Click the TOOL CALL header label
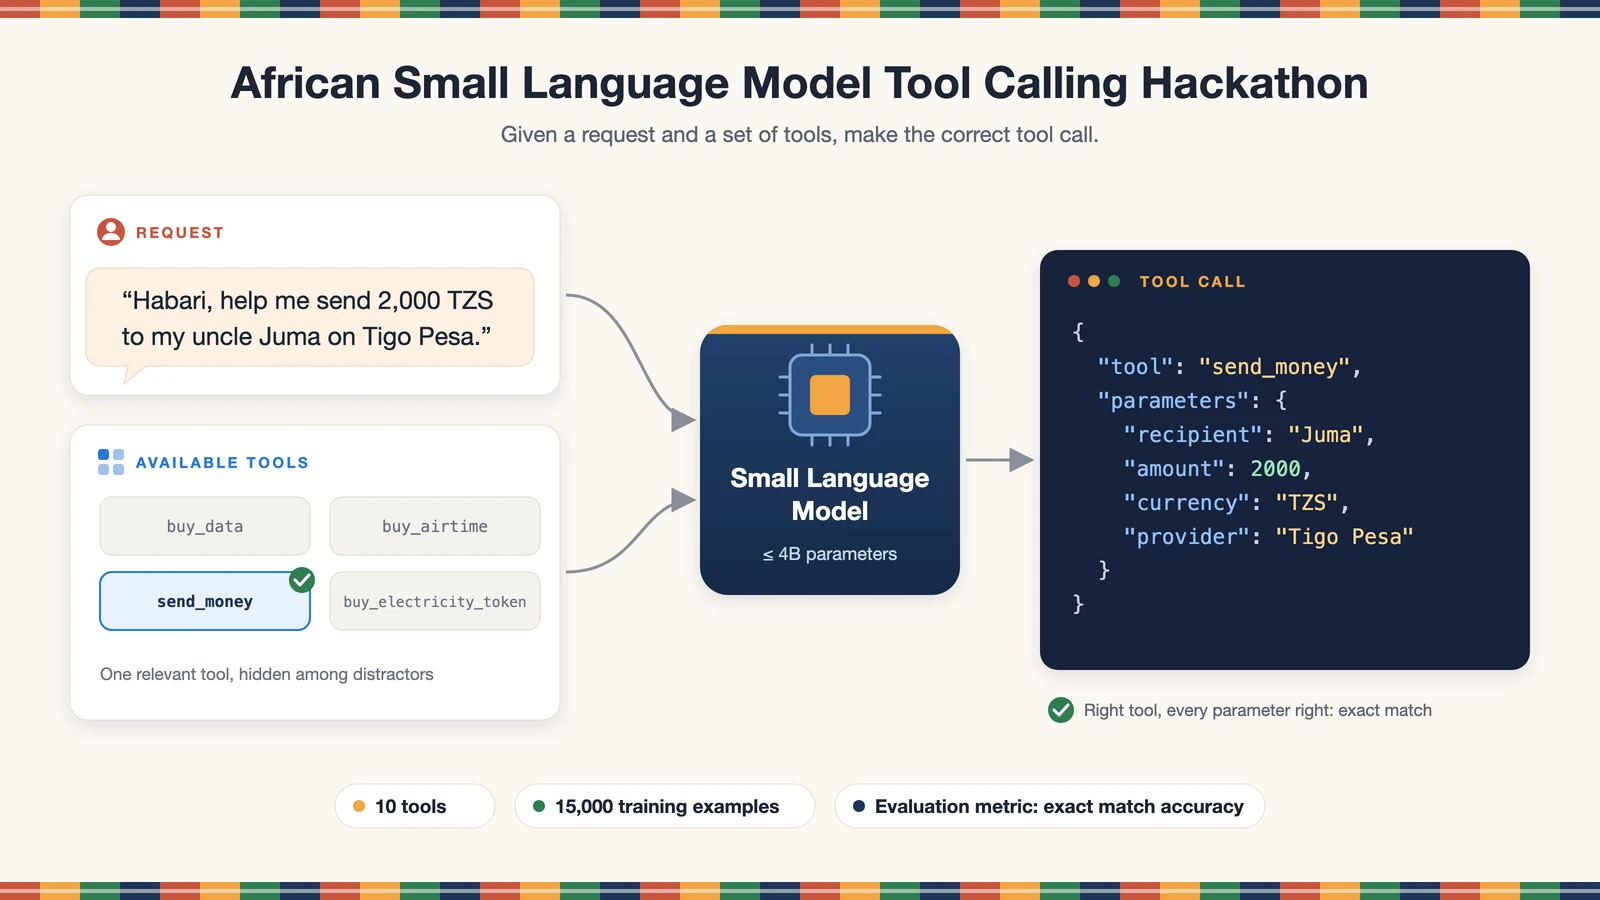The height and width of the screenshot is (900, 1600). click(x=1193, y=282)
